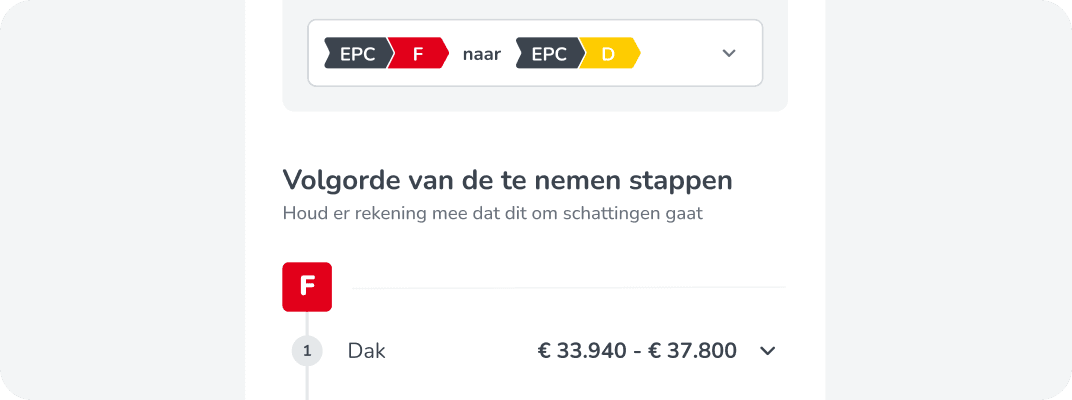Select the step 1 circle marker

point(307,351)
